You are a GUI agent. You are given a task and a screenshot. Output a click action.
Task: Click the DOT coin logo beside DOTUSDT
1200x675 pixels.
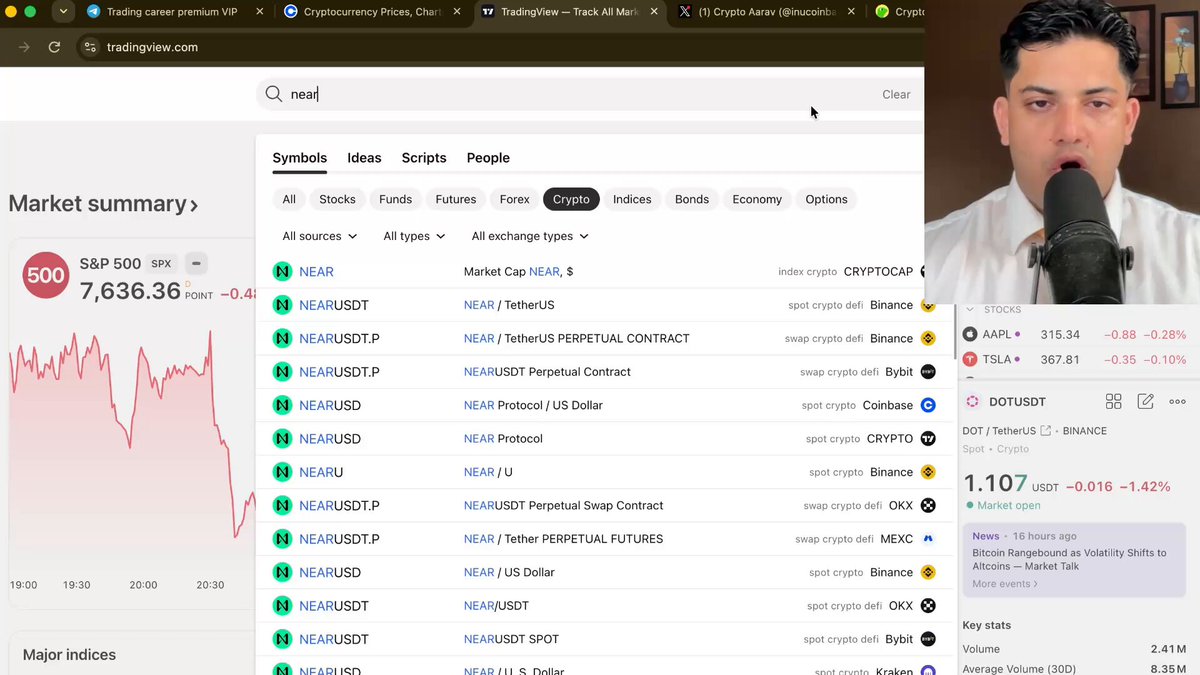click(972, 401)
